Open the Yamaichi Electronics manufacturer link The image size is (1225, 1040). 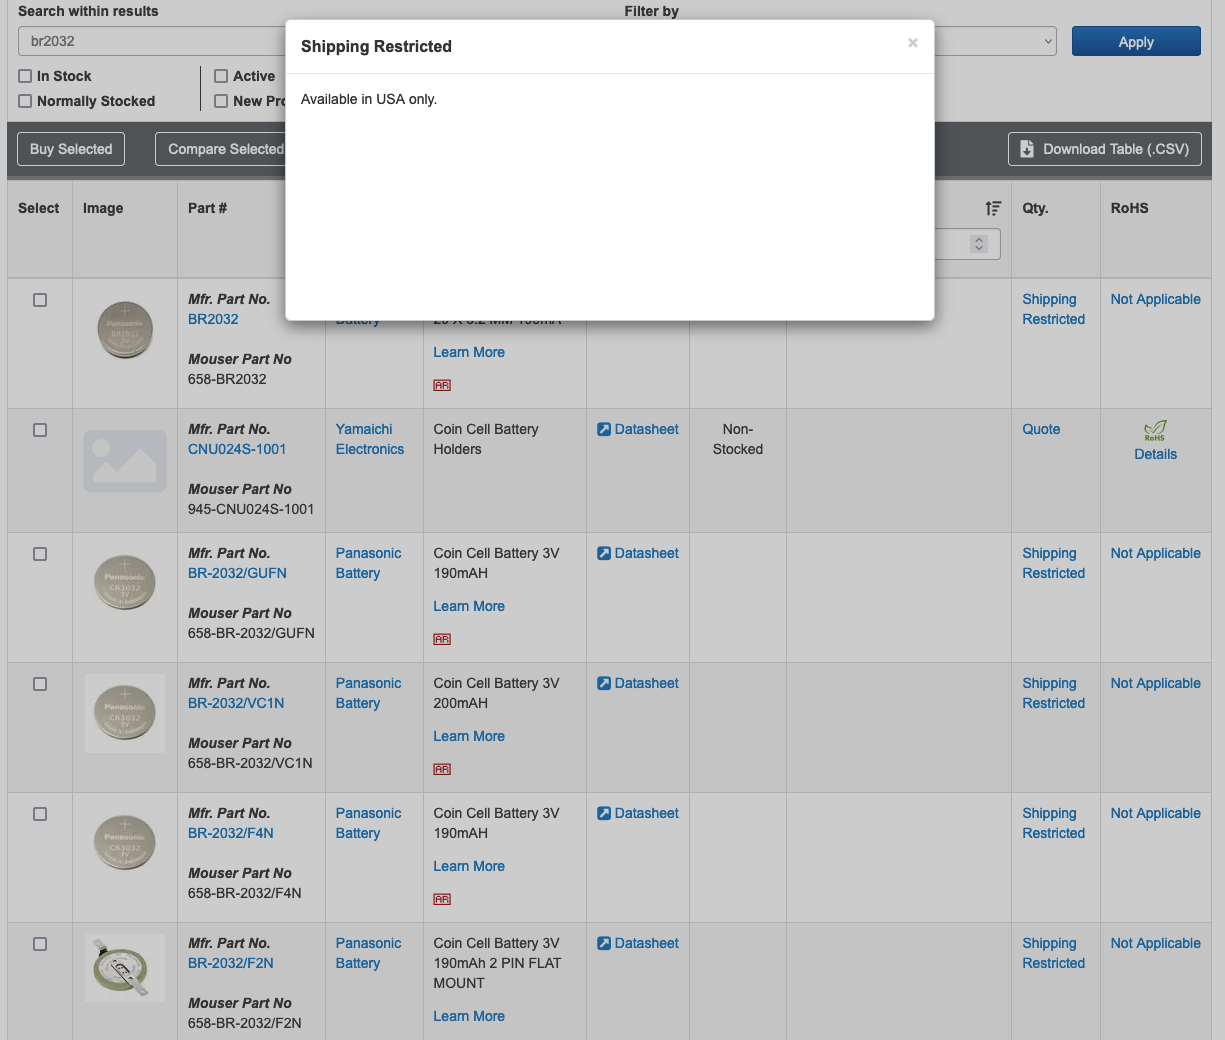[x=370, y=439]
